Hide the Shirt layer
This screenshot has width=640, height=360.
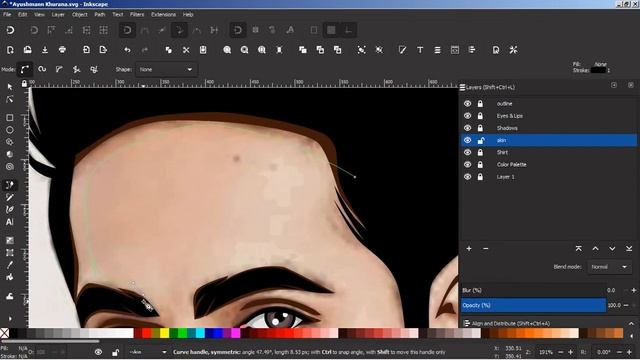(467, 153)
